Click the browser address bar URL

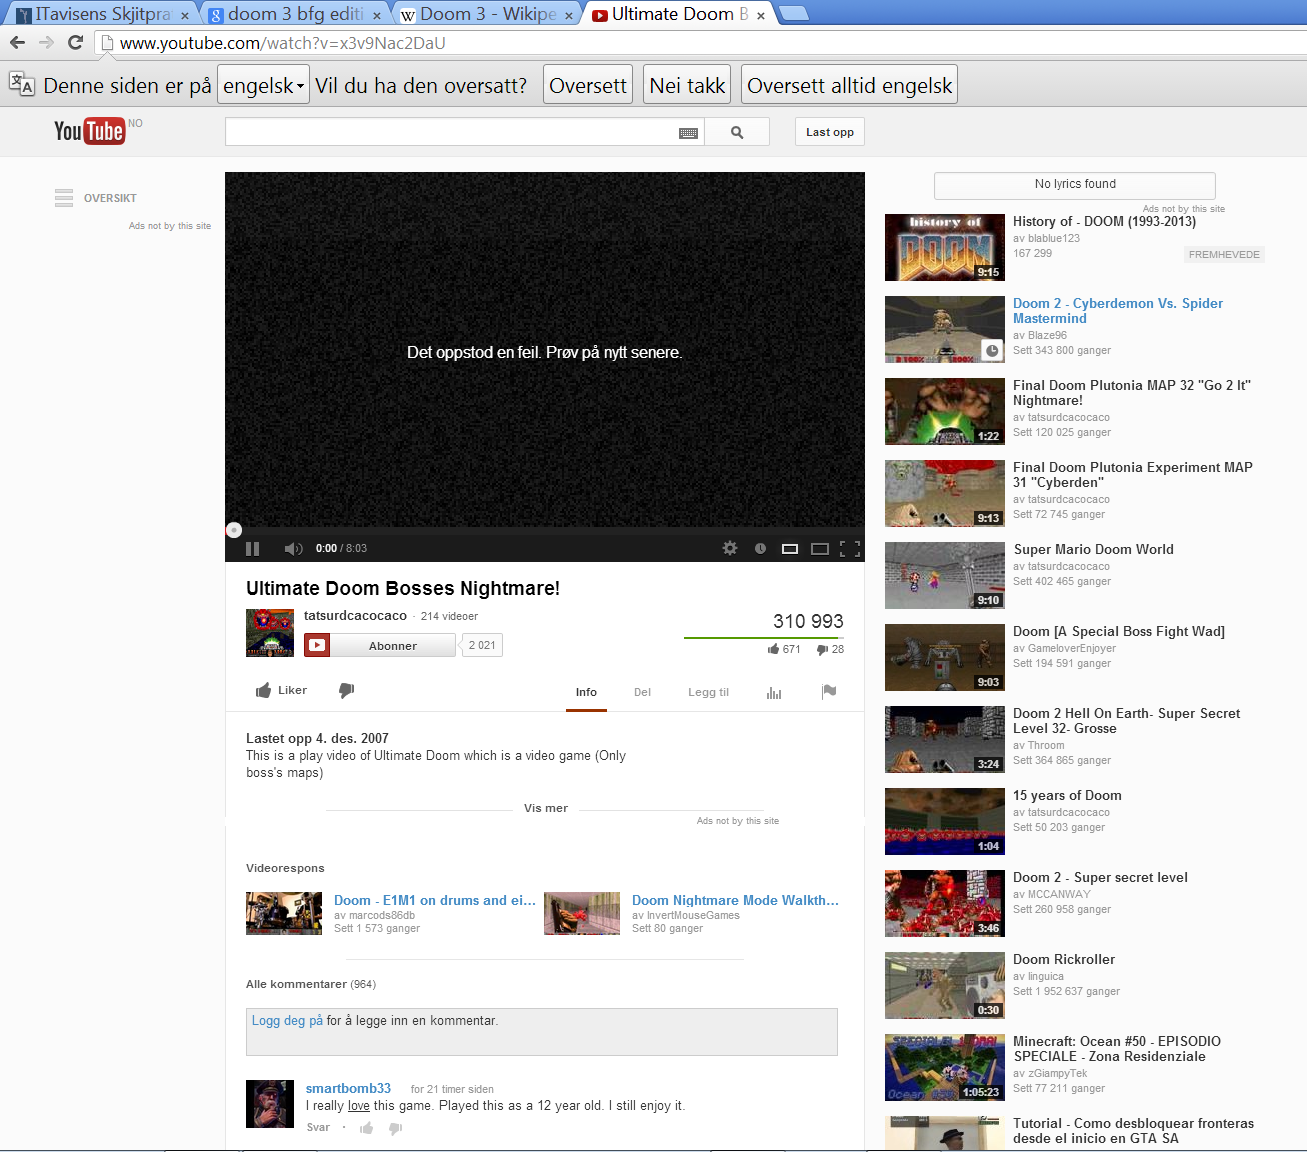283,43
